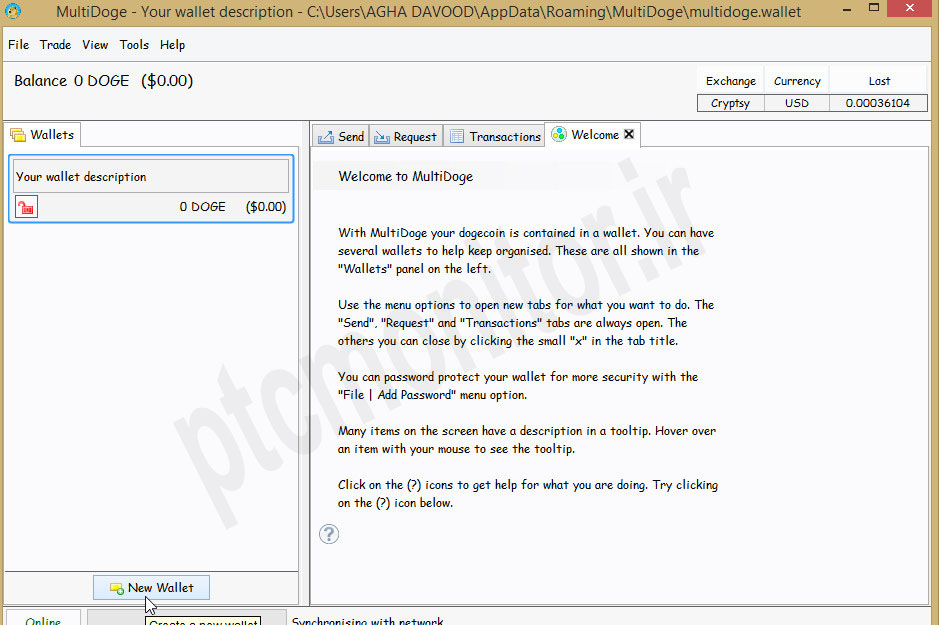Click the USD currency cell

click(x=797, y=103)
